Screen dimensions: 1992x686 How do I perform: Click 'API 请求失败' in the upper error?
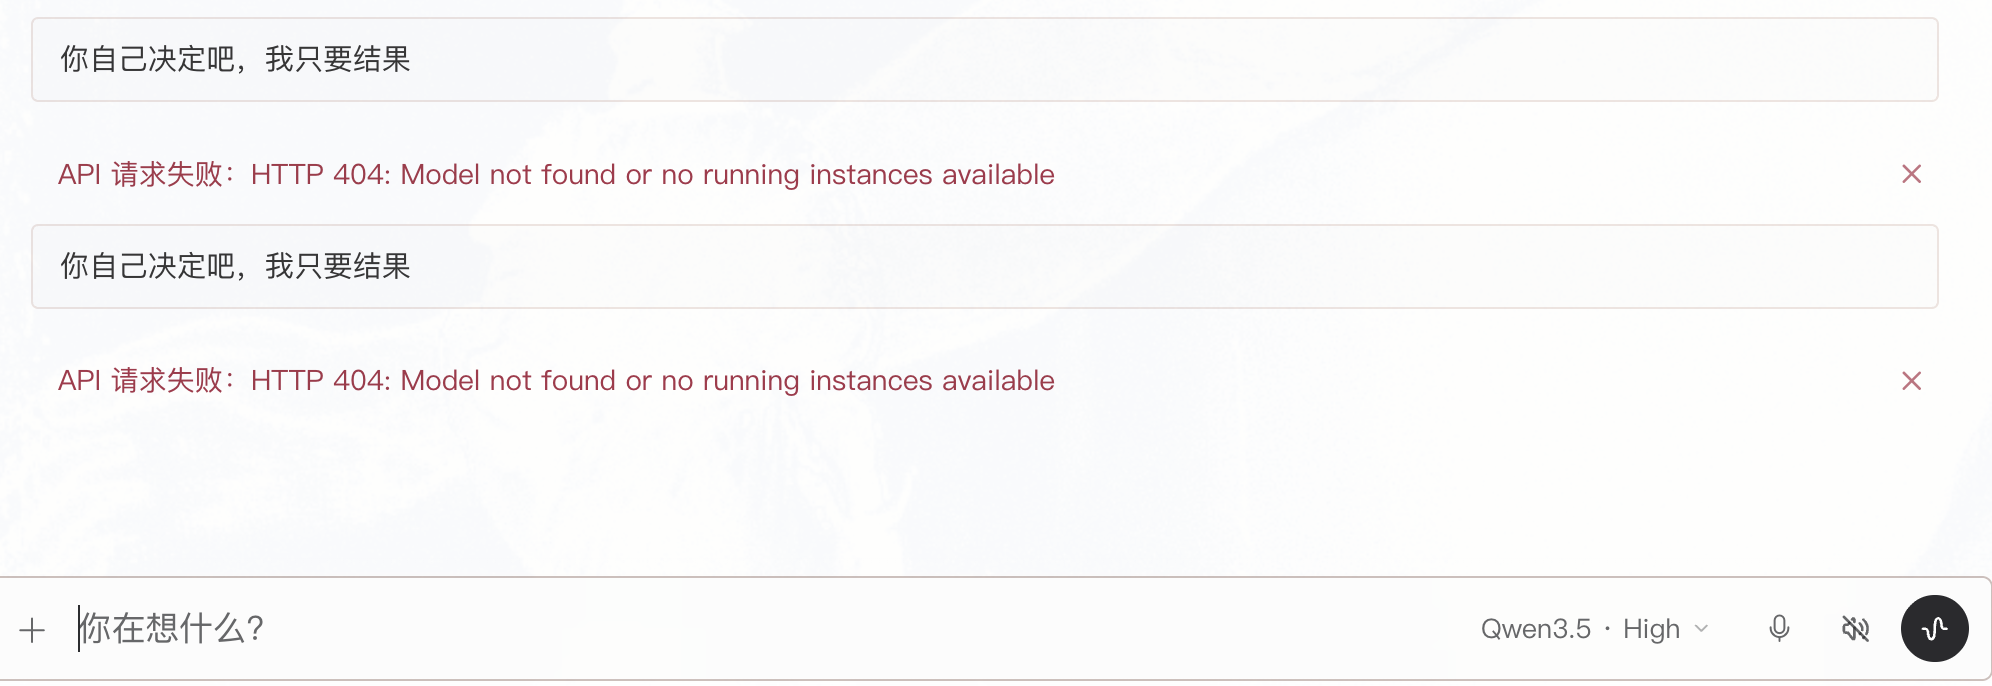pos(141,175)
